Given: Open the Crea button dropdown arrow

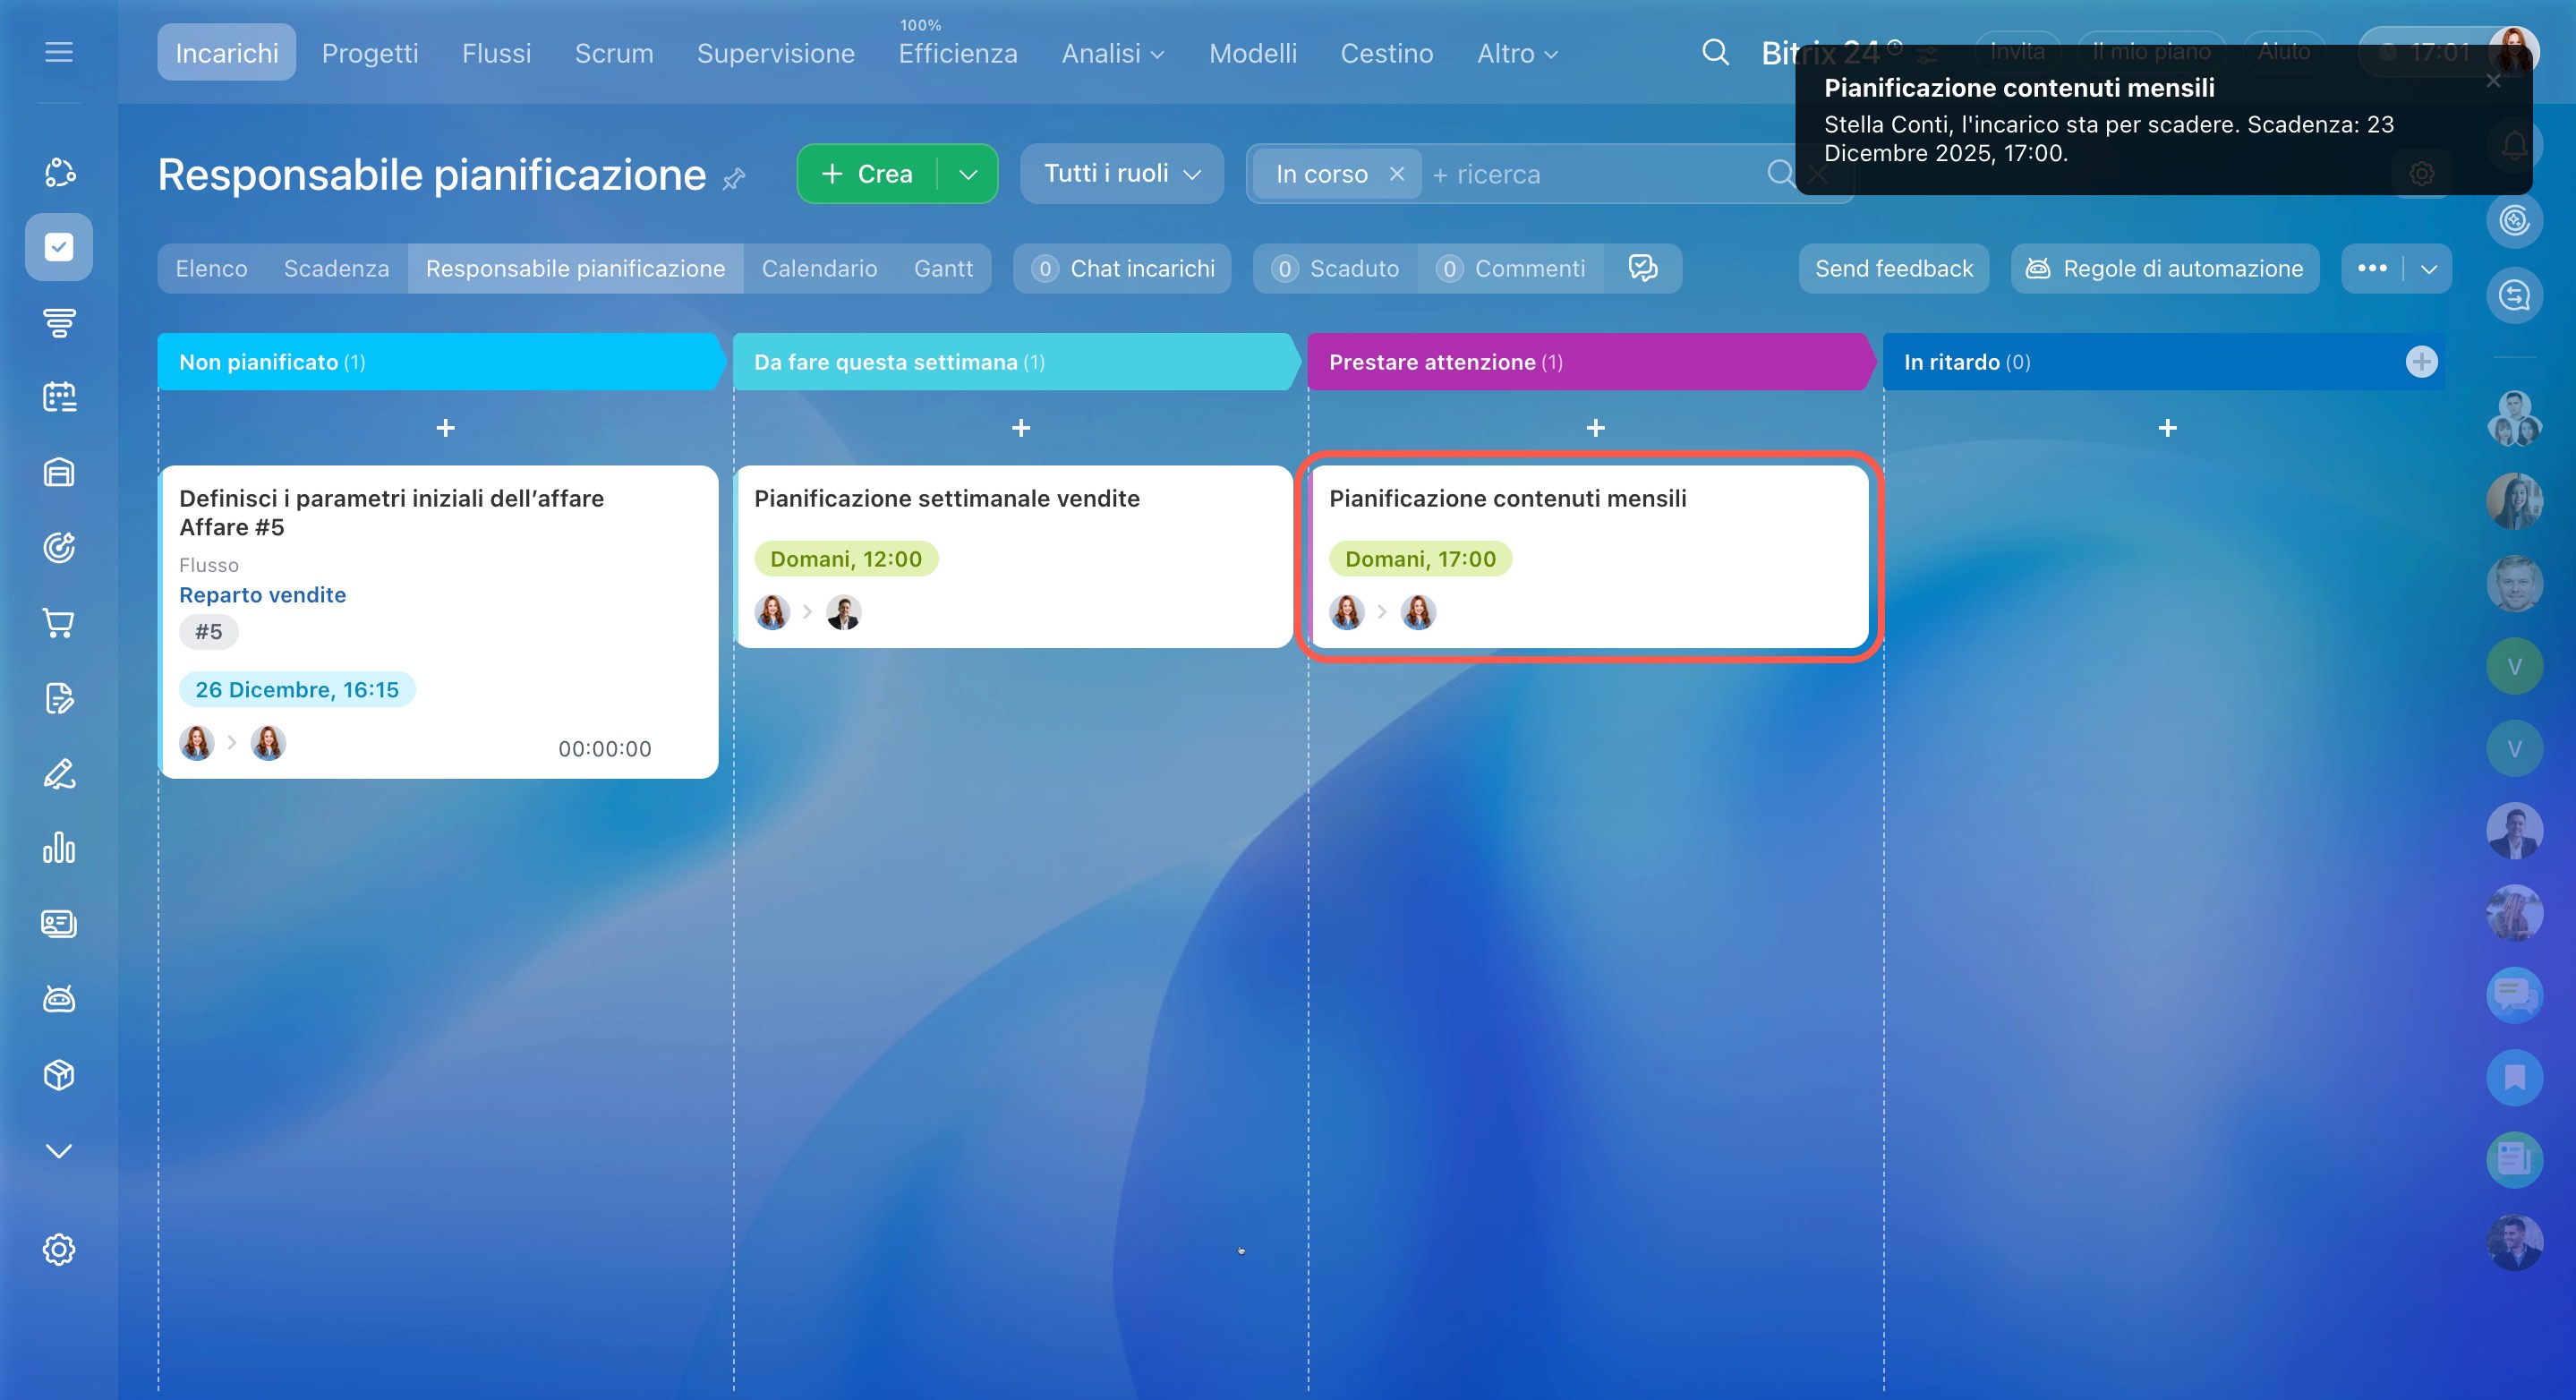Looking at the screenshot, I should click(x=967, y=174).
